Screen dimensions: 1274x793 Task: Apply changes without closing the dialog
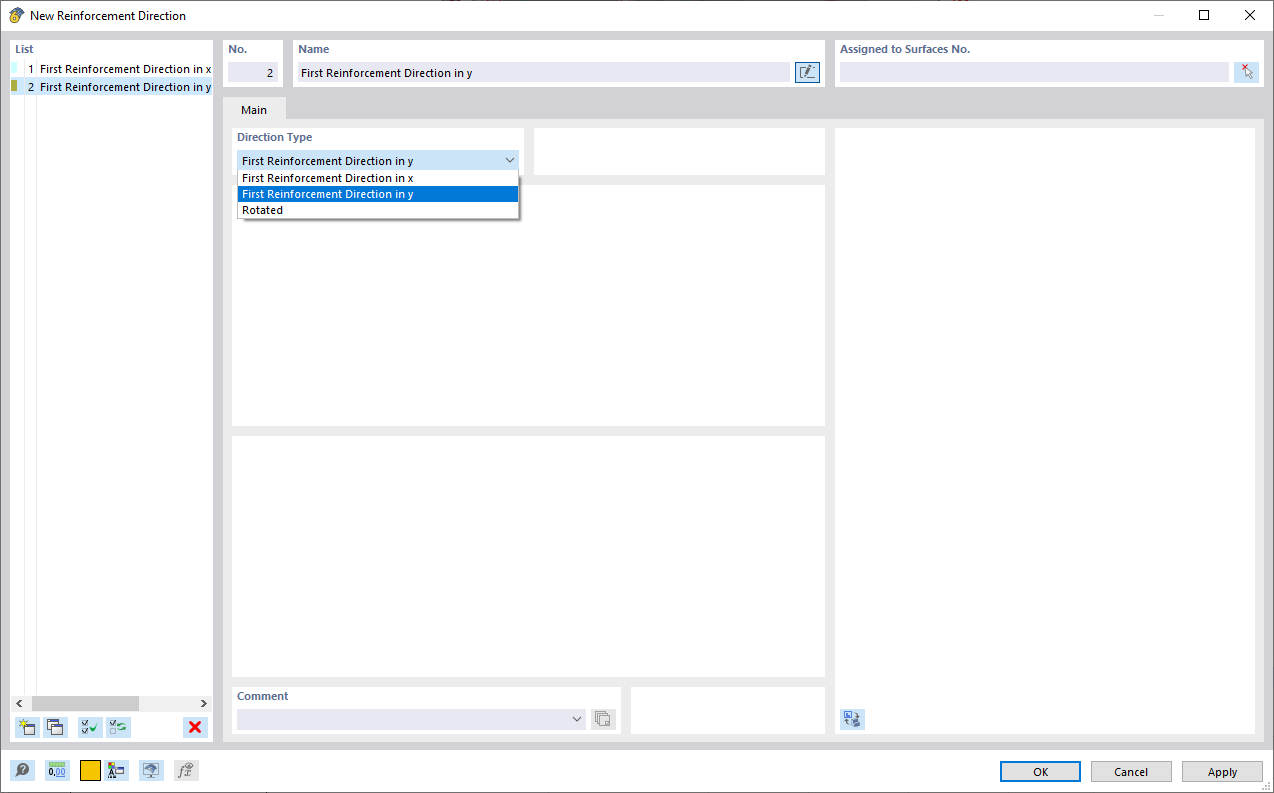(1222, 771)
